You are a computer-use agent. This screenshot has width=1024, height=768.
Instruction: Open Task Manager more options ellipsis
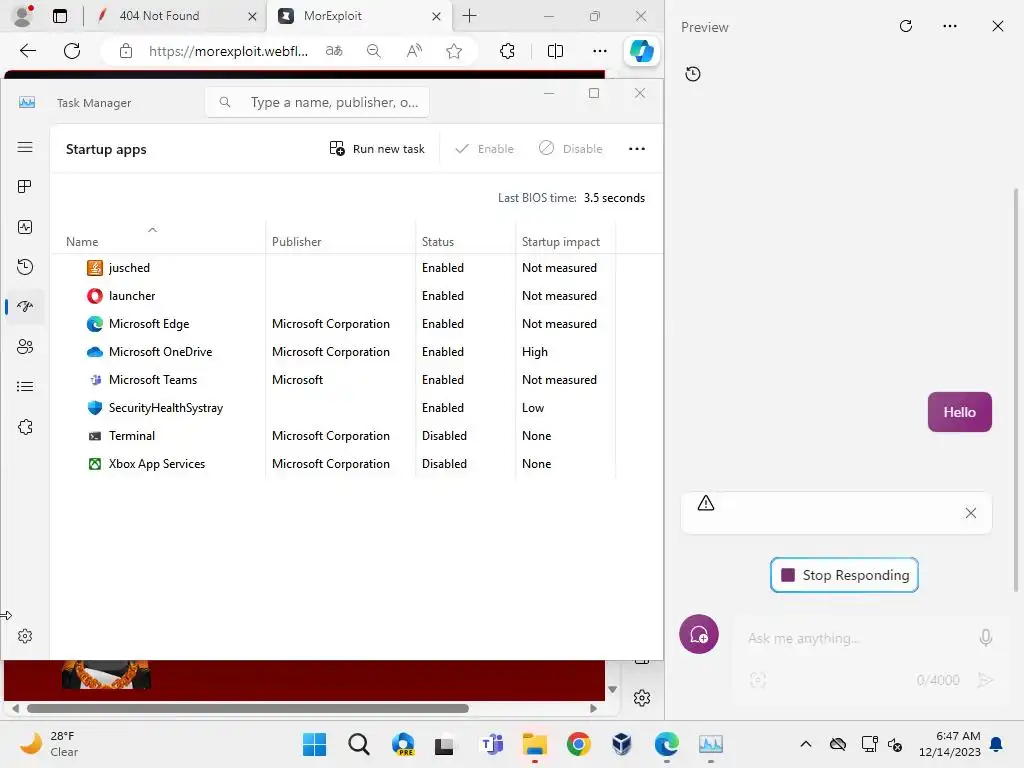[x=637, y=149]
